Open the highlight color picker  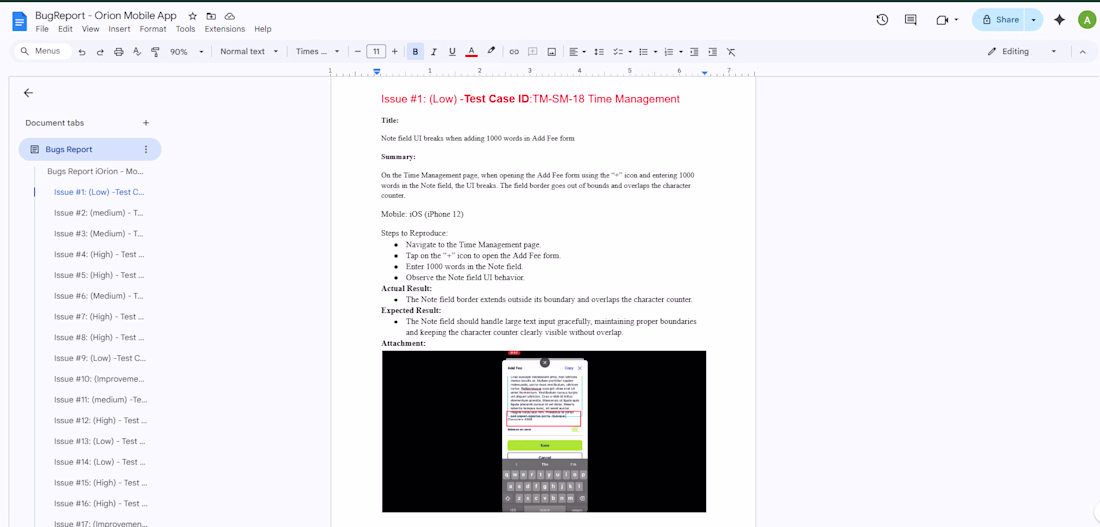(491, 51)
